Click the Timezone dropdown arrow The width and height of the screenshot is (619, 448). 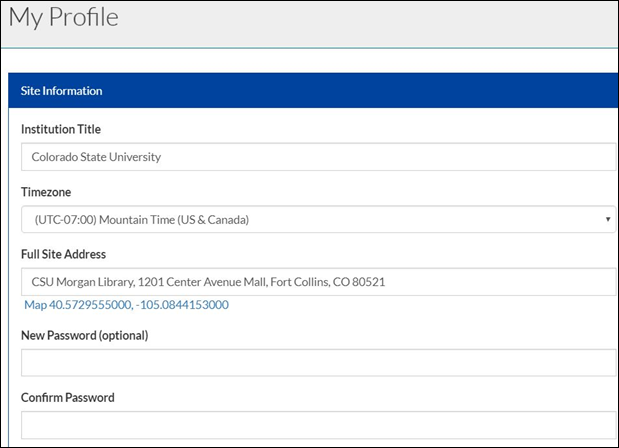tap(608, 219)
